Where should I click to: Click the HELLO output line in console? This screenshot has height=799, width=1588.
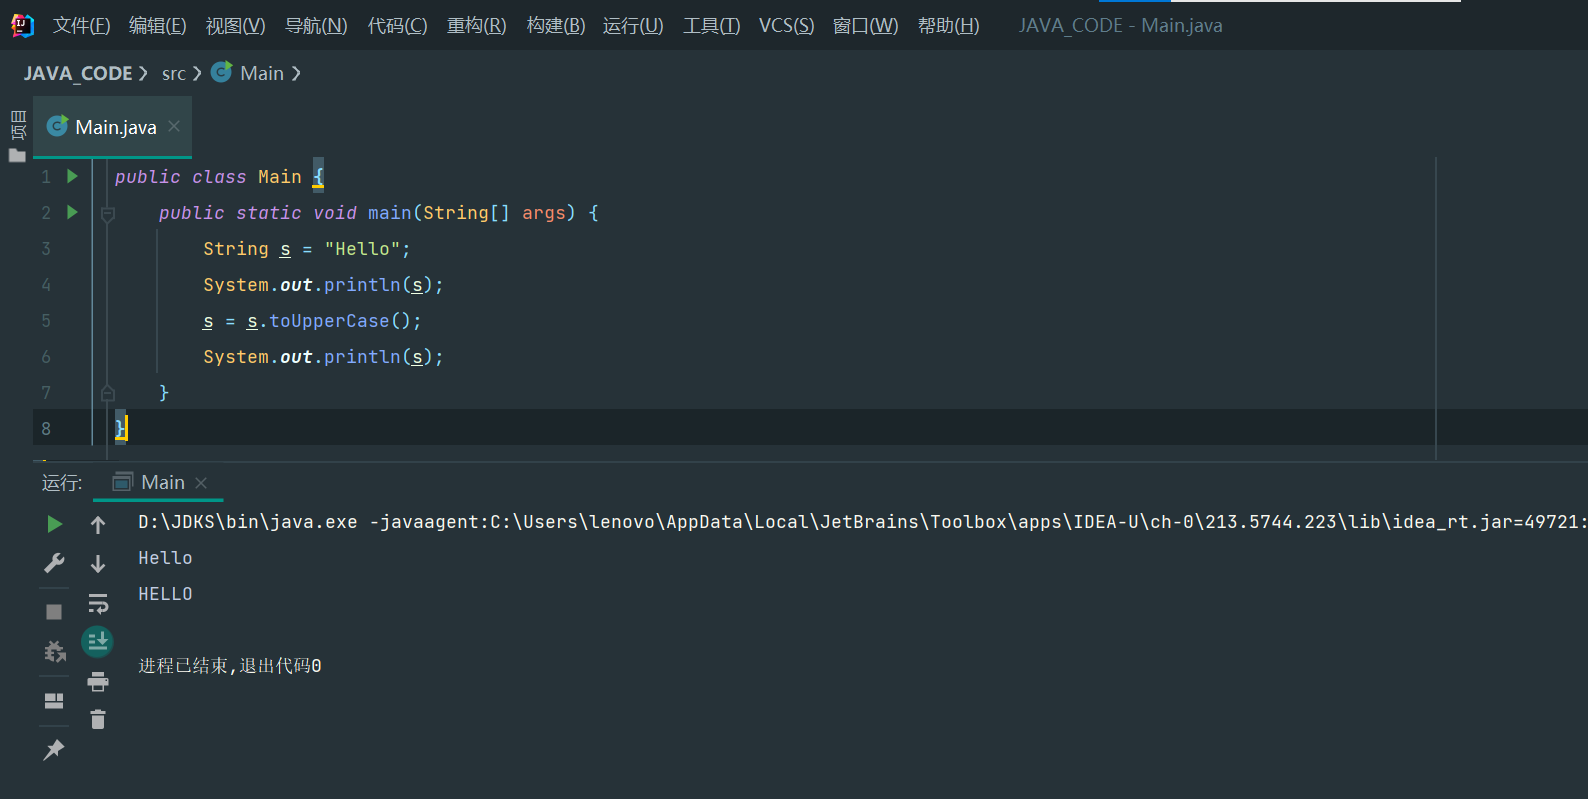(x=165, y=594)
